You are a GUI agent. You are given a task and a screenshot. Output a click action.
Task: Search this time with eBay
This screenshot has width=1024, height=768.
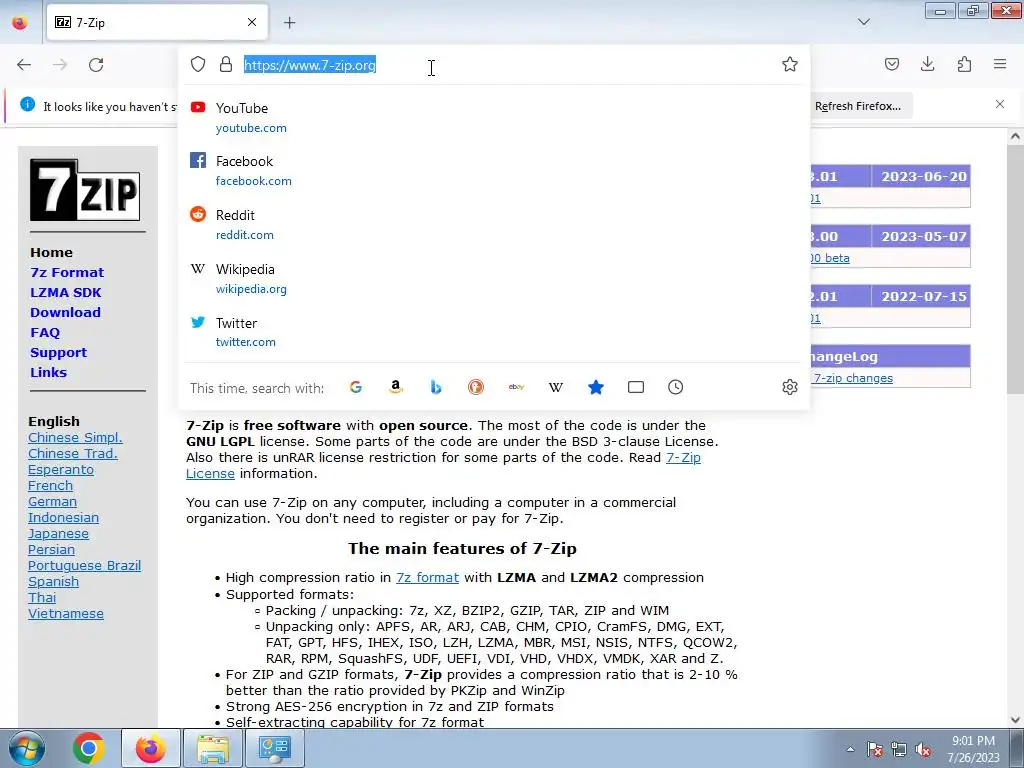[516, 387]
